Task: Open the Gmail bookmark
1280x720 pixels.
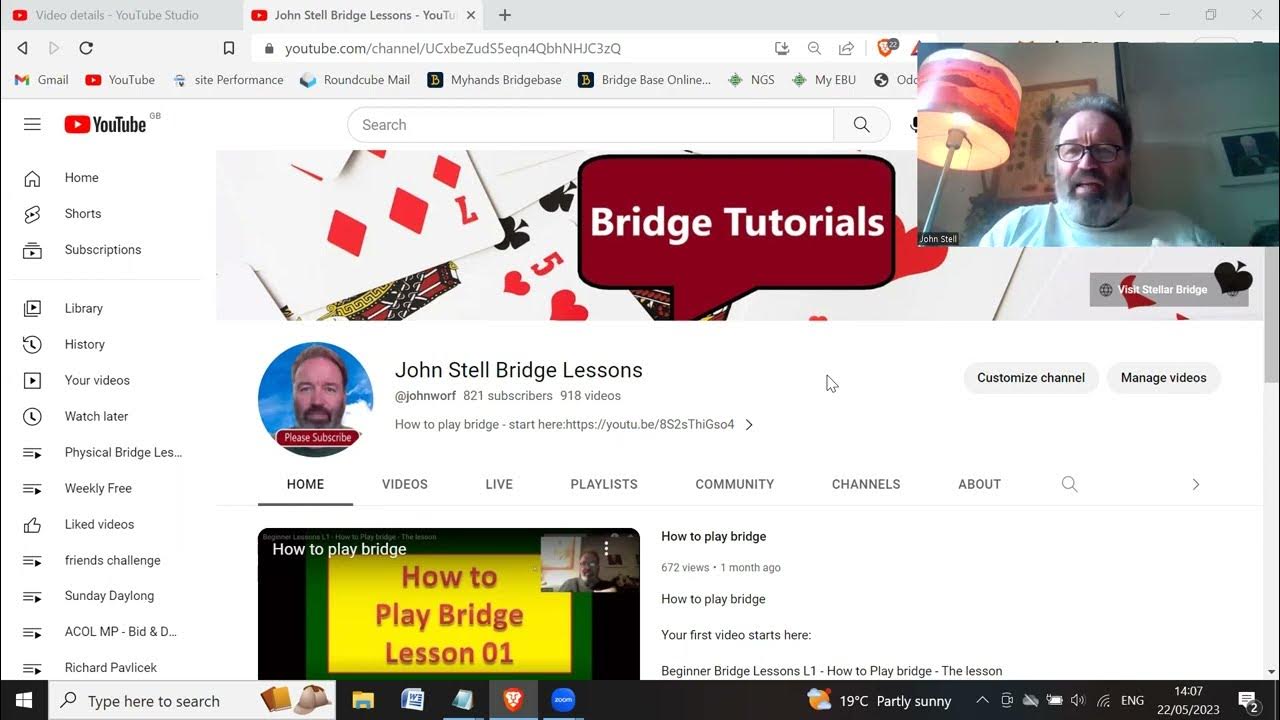Action: [42, 80]
